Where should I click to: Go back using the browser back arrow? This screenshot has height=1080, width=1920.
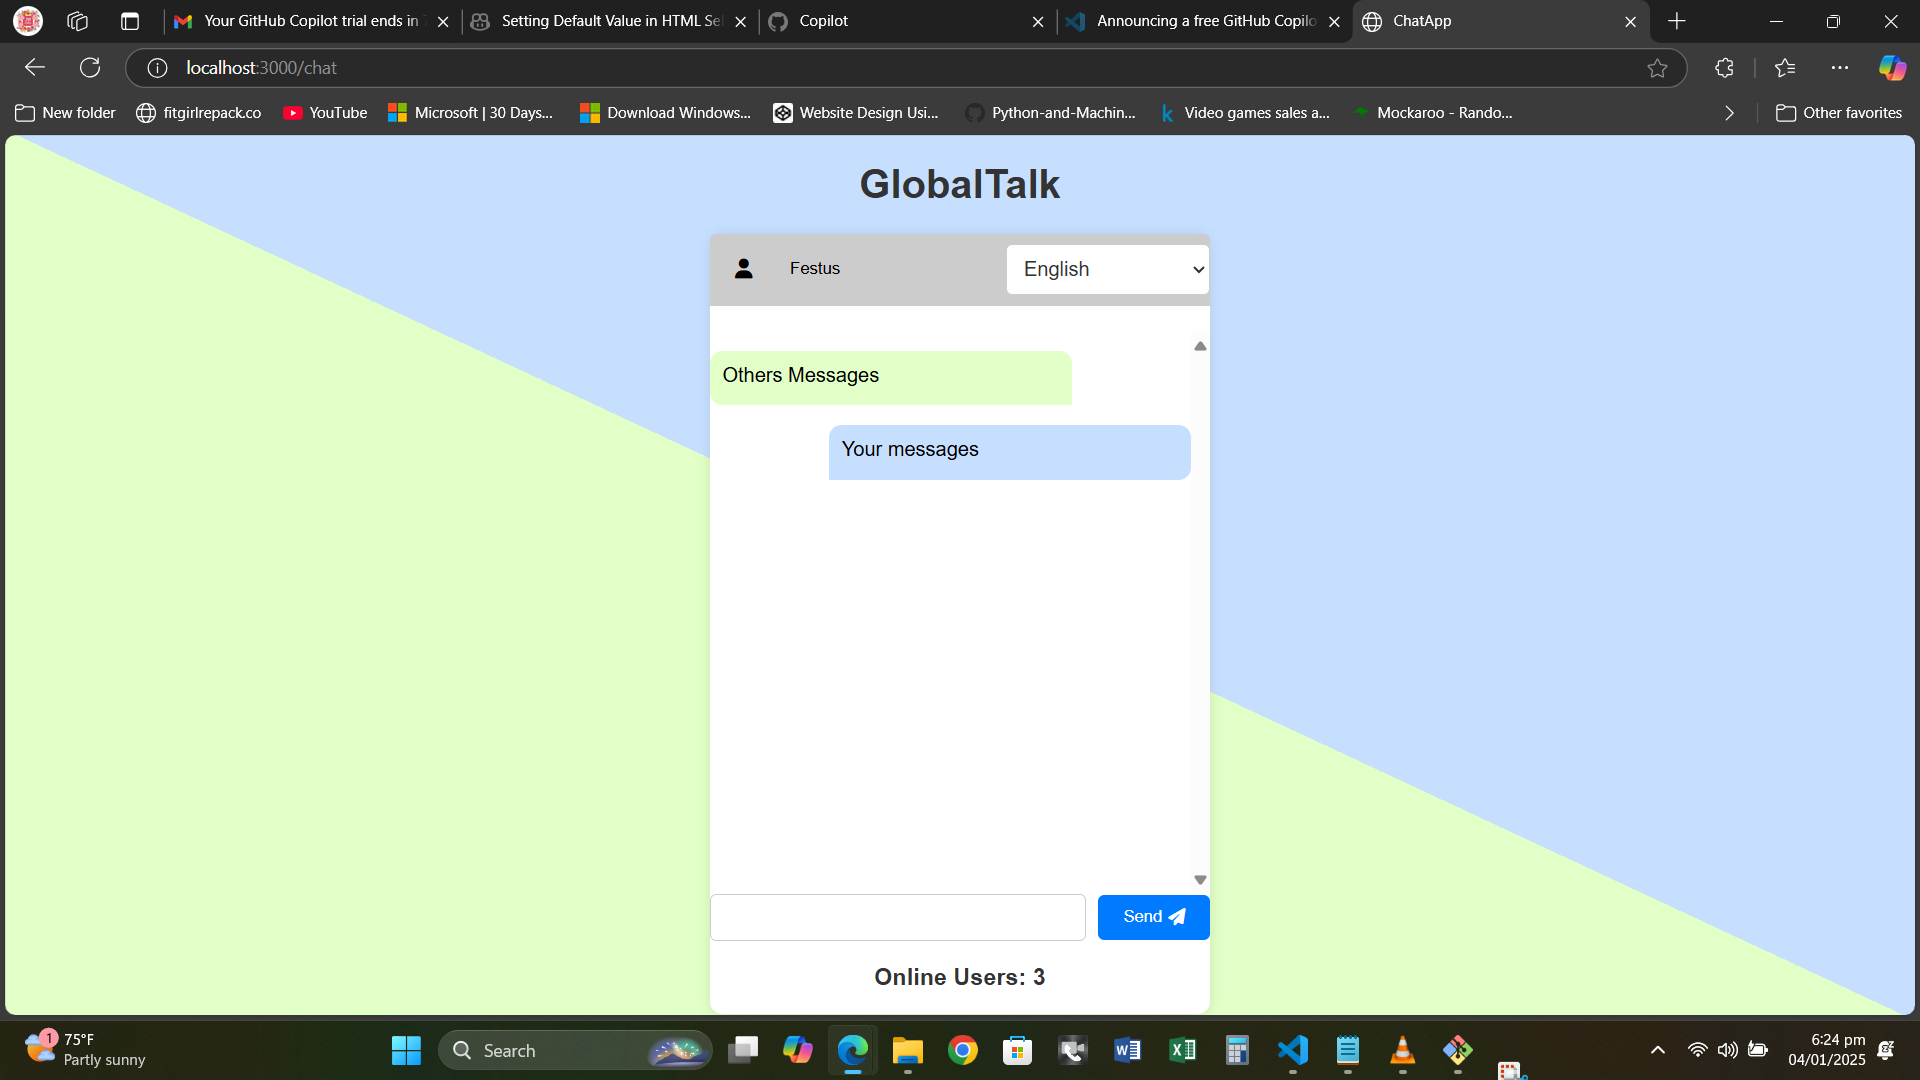(x=35, y=68)
